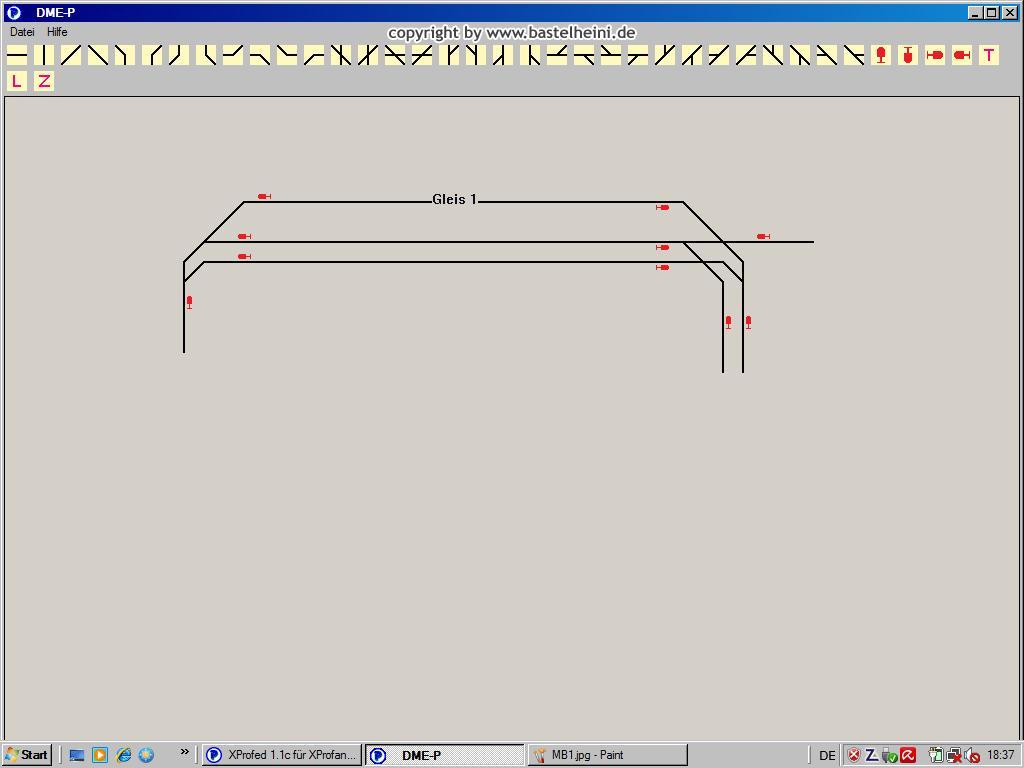
Task: Choose red signal with post on left
Action: tap(935, 55)
